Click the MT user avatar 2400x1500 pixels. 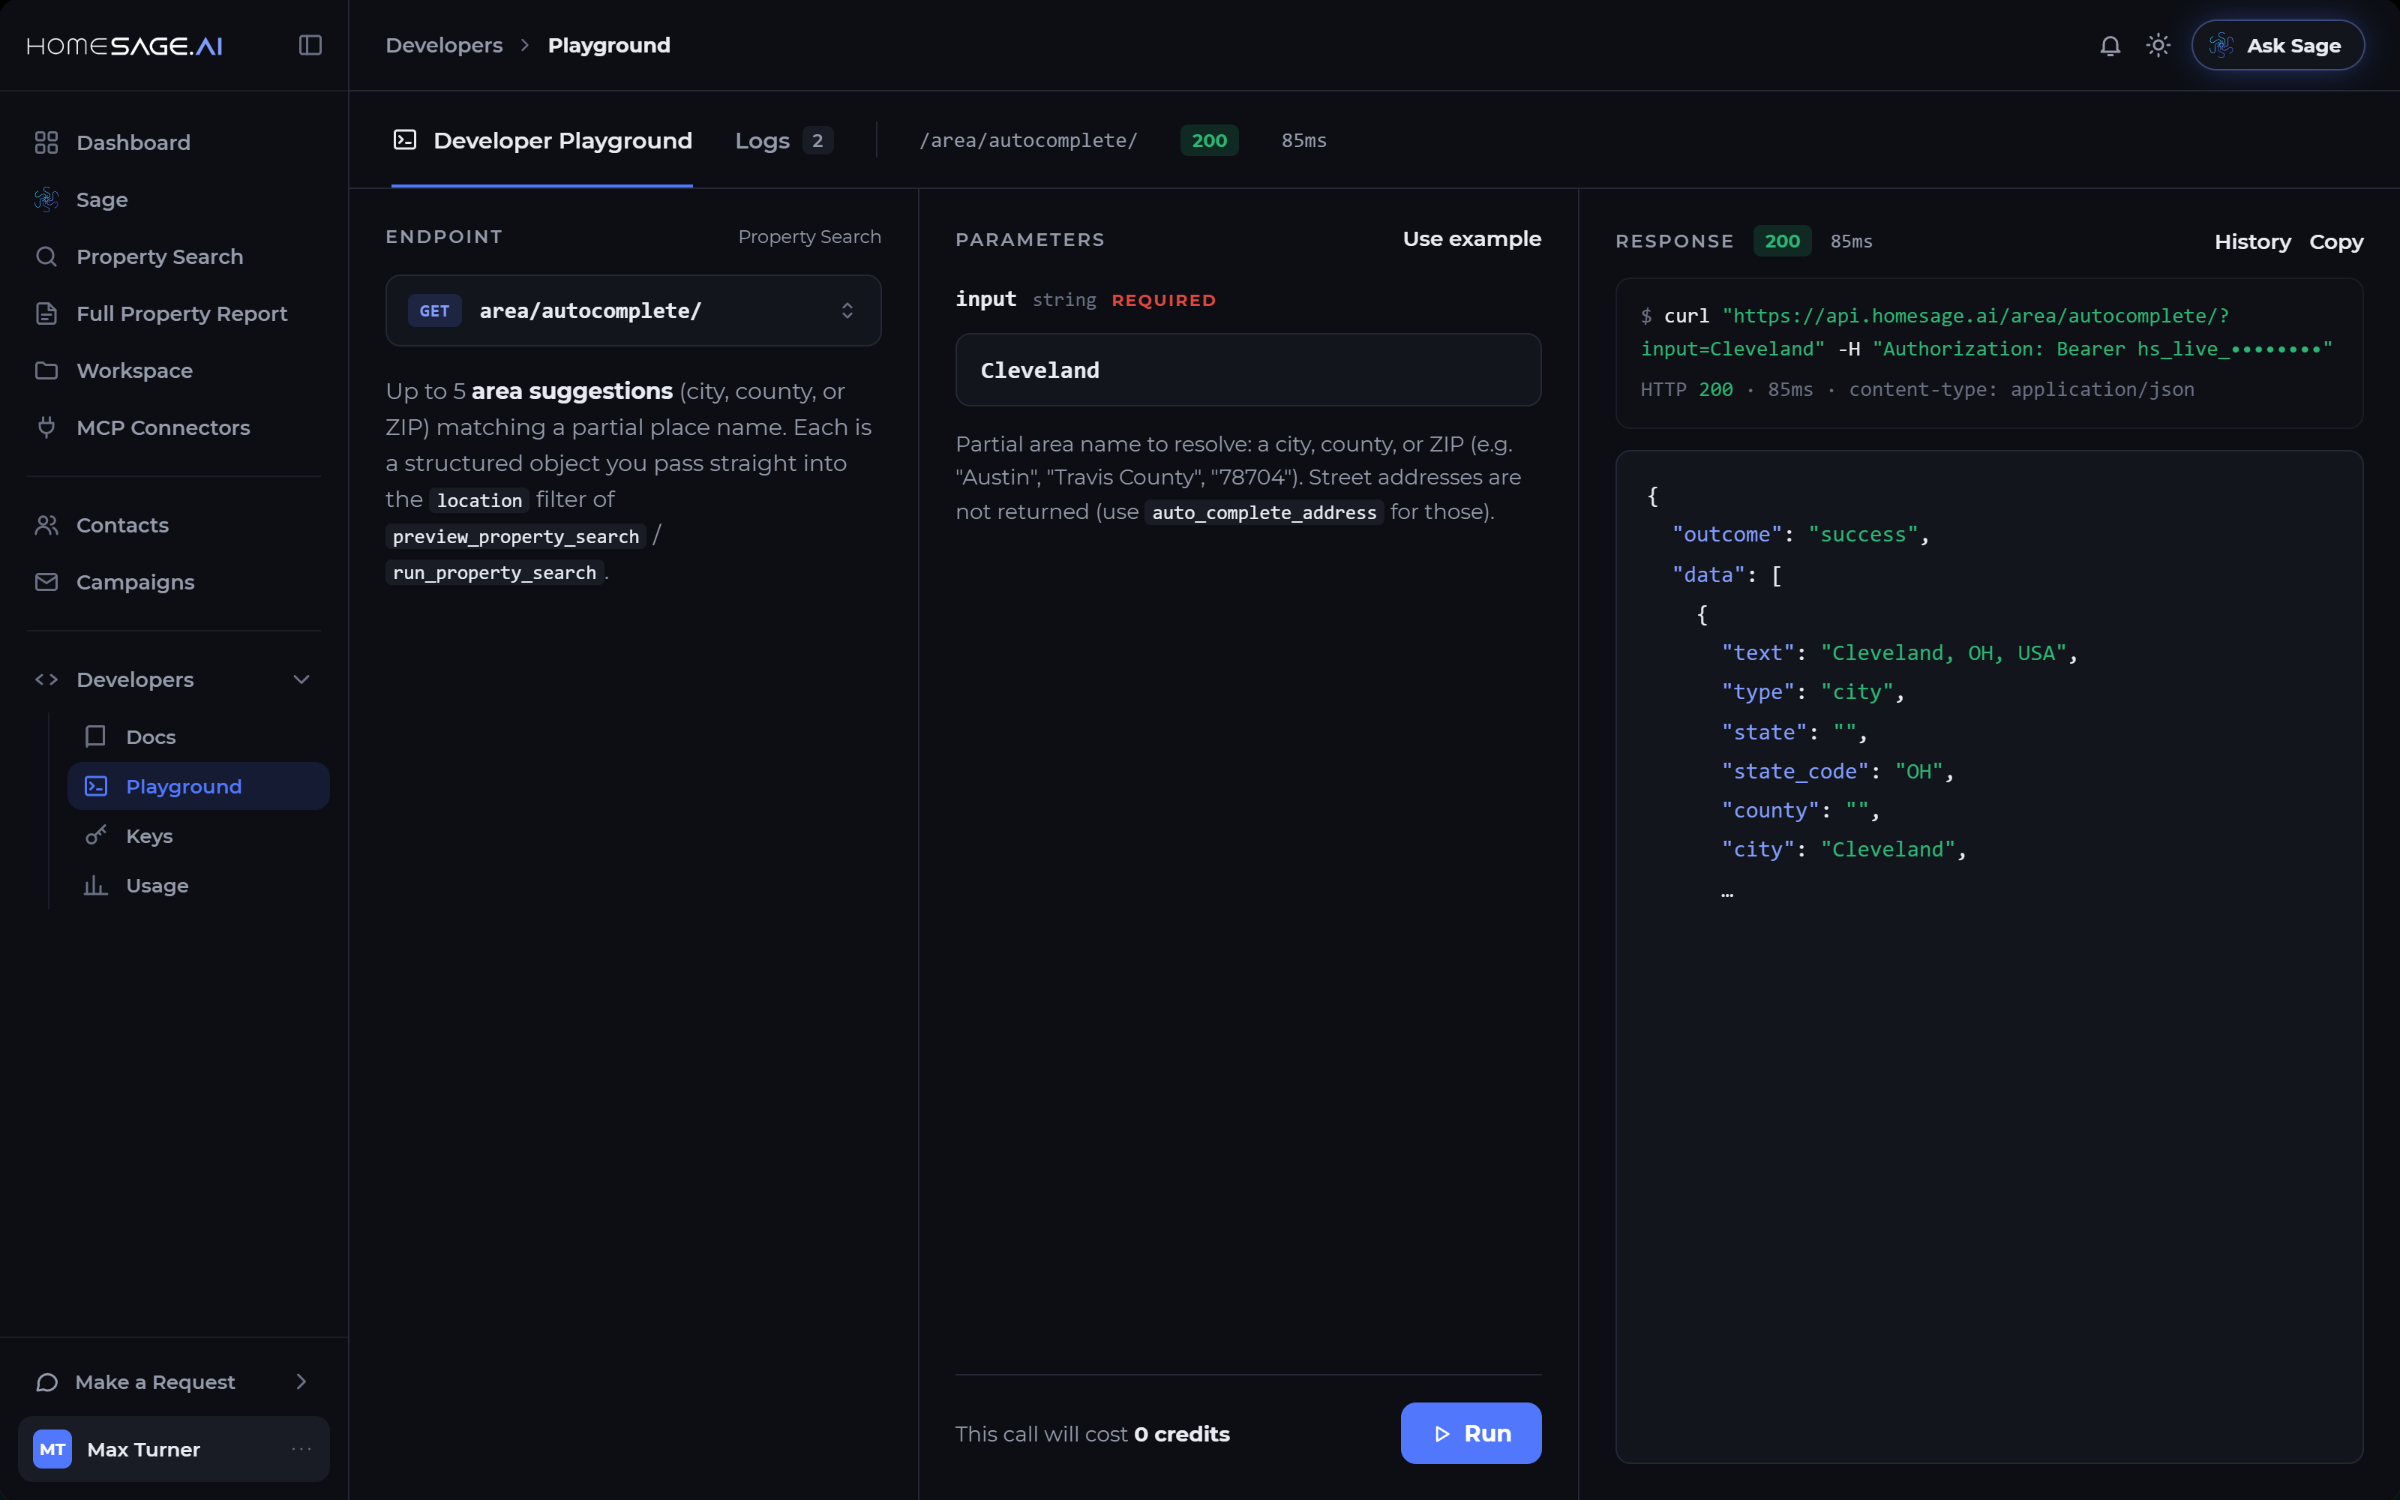[x=52, y=1449]
